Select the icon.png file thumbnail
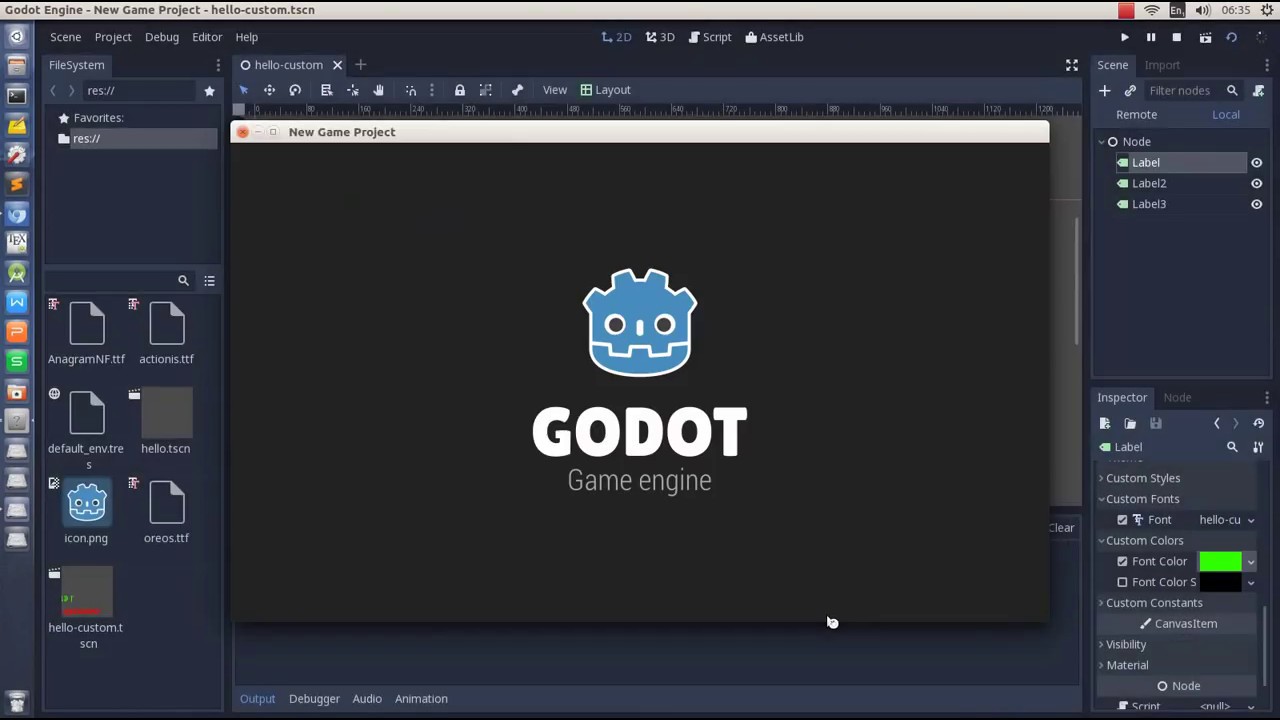The width and height of the screenshot is (1280, 720). 87,503
